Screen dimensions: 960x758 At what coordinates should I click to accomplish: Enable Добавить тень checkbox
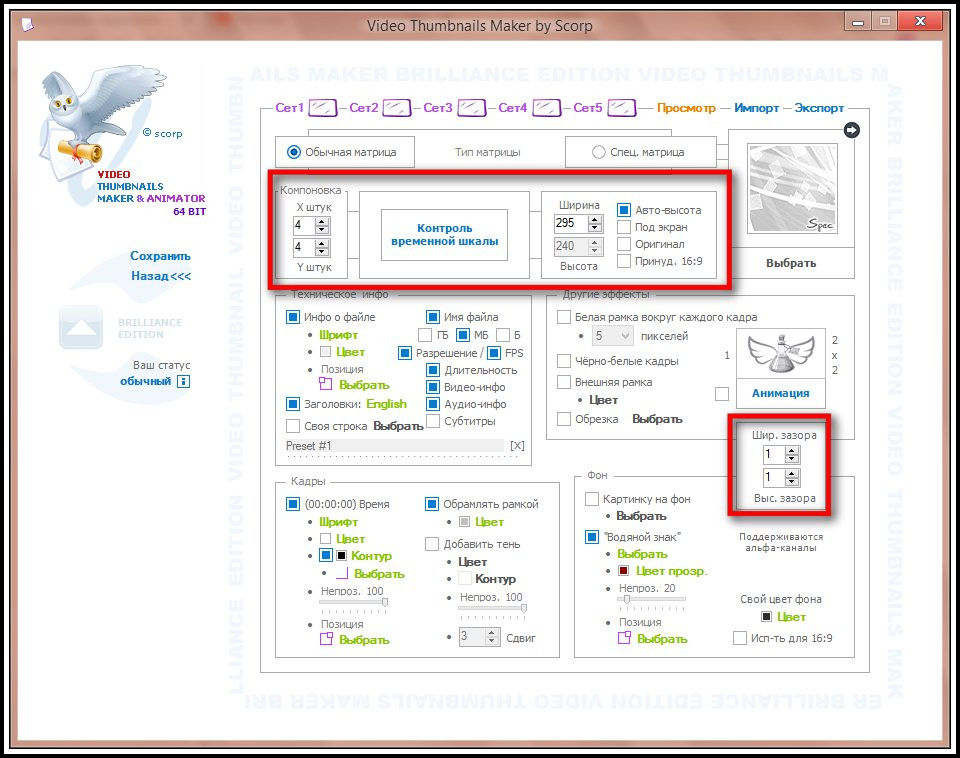432,544
